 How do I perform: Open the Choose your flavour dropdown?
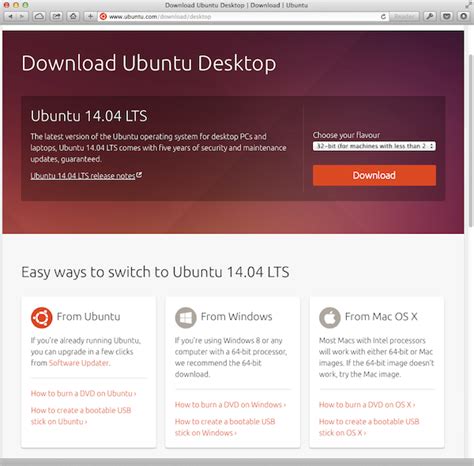point(374,146)
